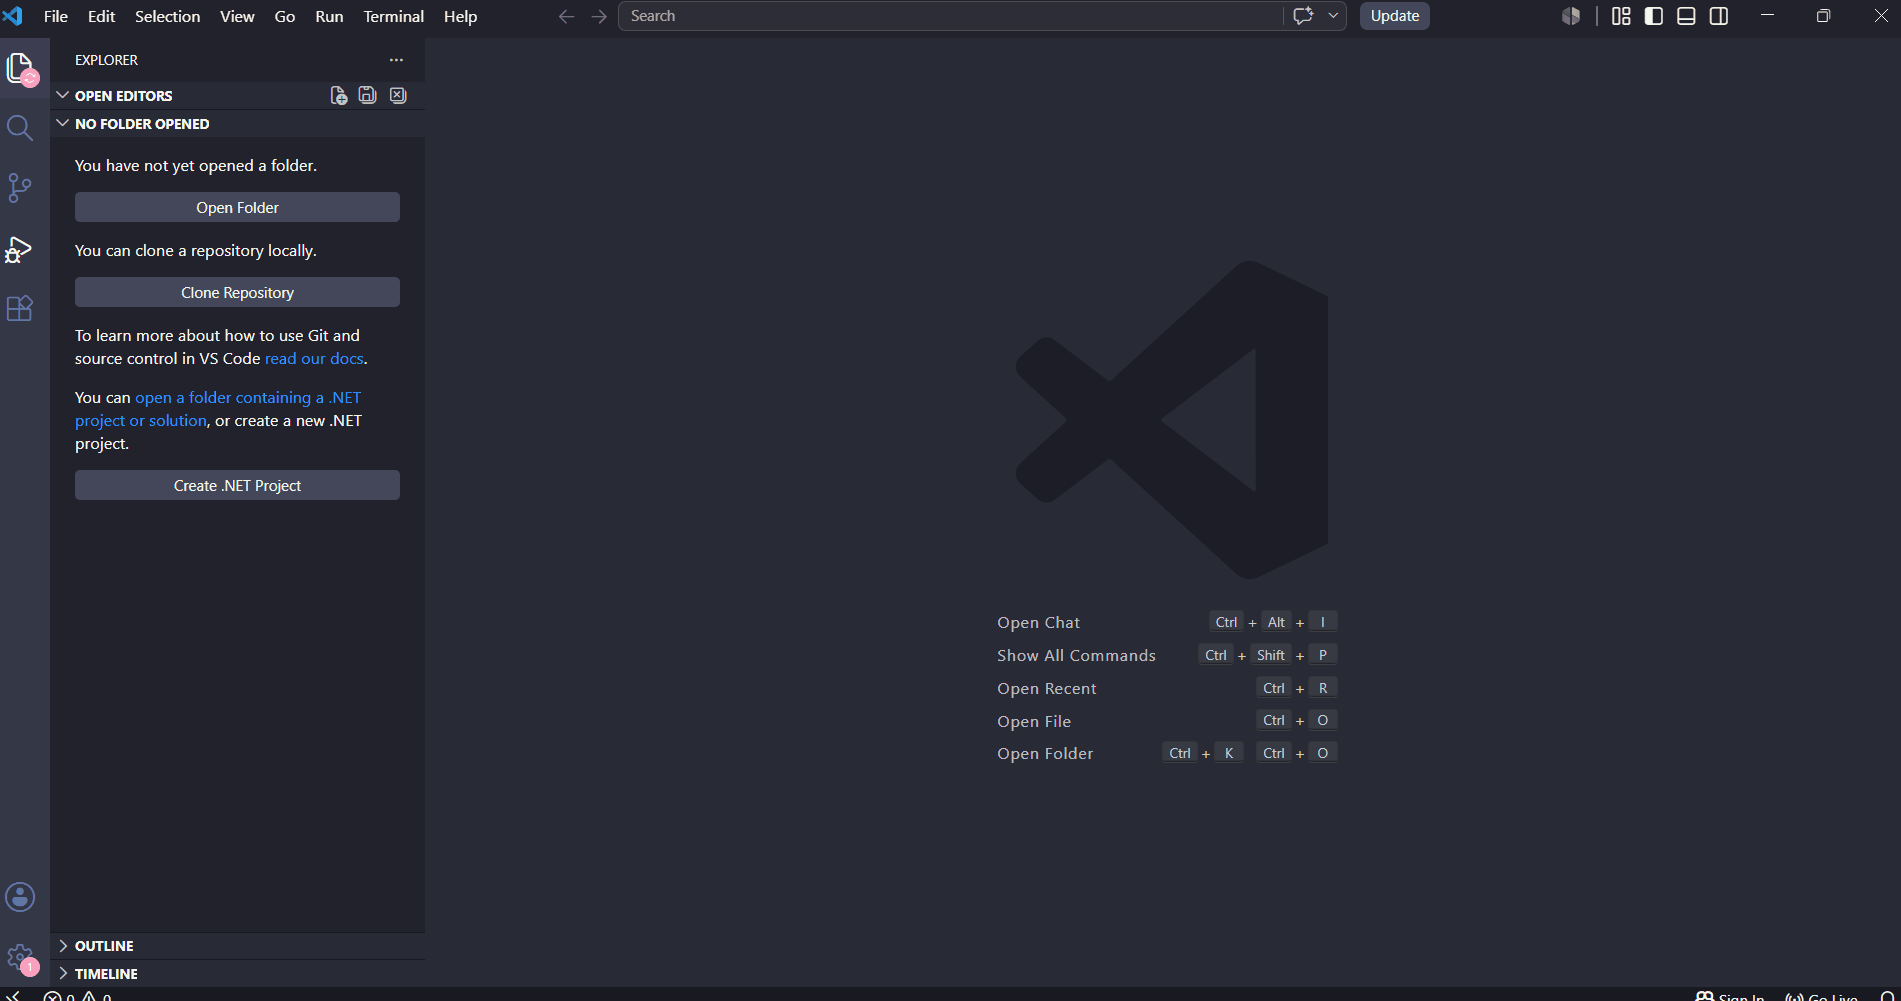Viewport: 1901px width, 1001px height.
Task: Click 'open a folder containing a .NET' link
Action: 248,397
